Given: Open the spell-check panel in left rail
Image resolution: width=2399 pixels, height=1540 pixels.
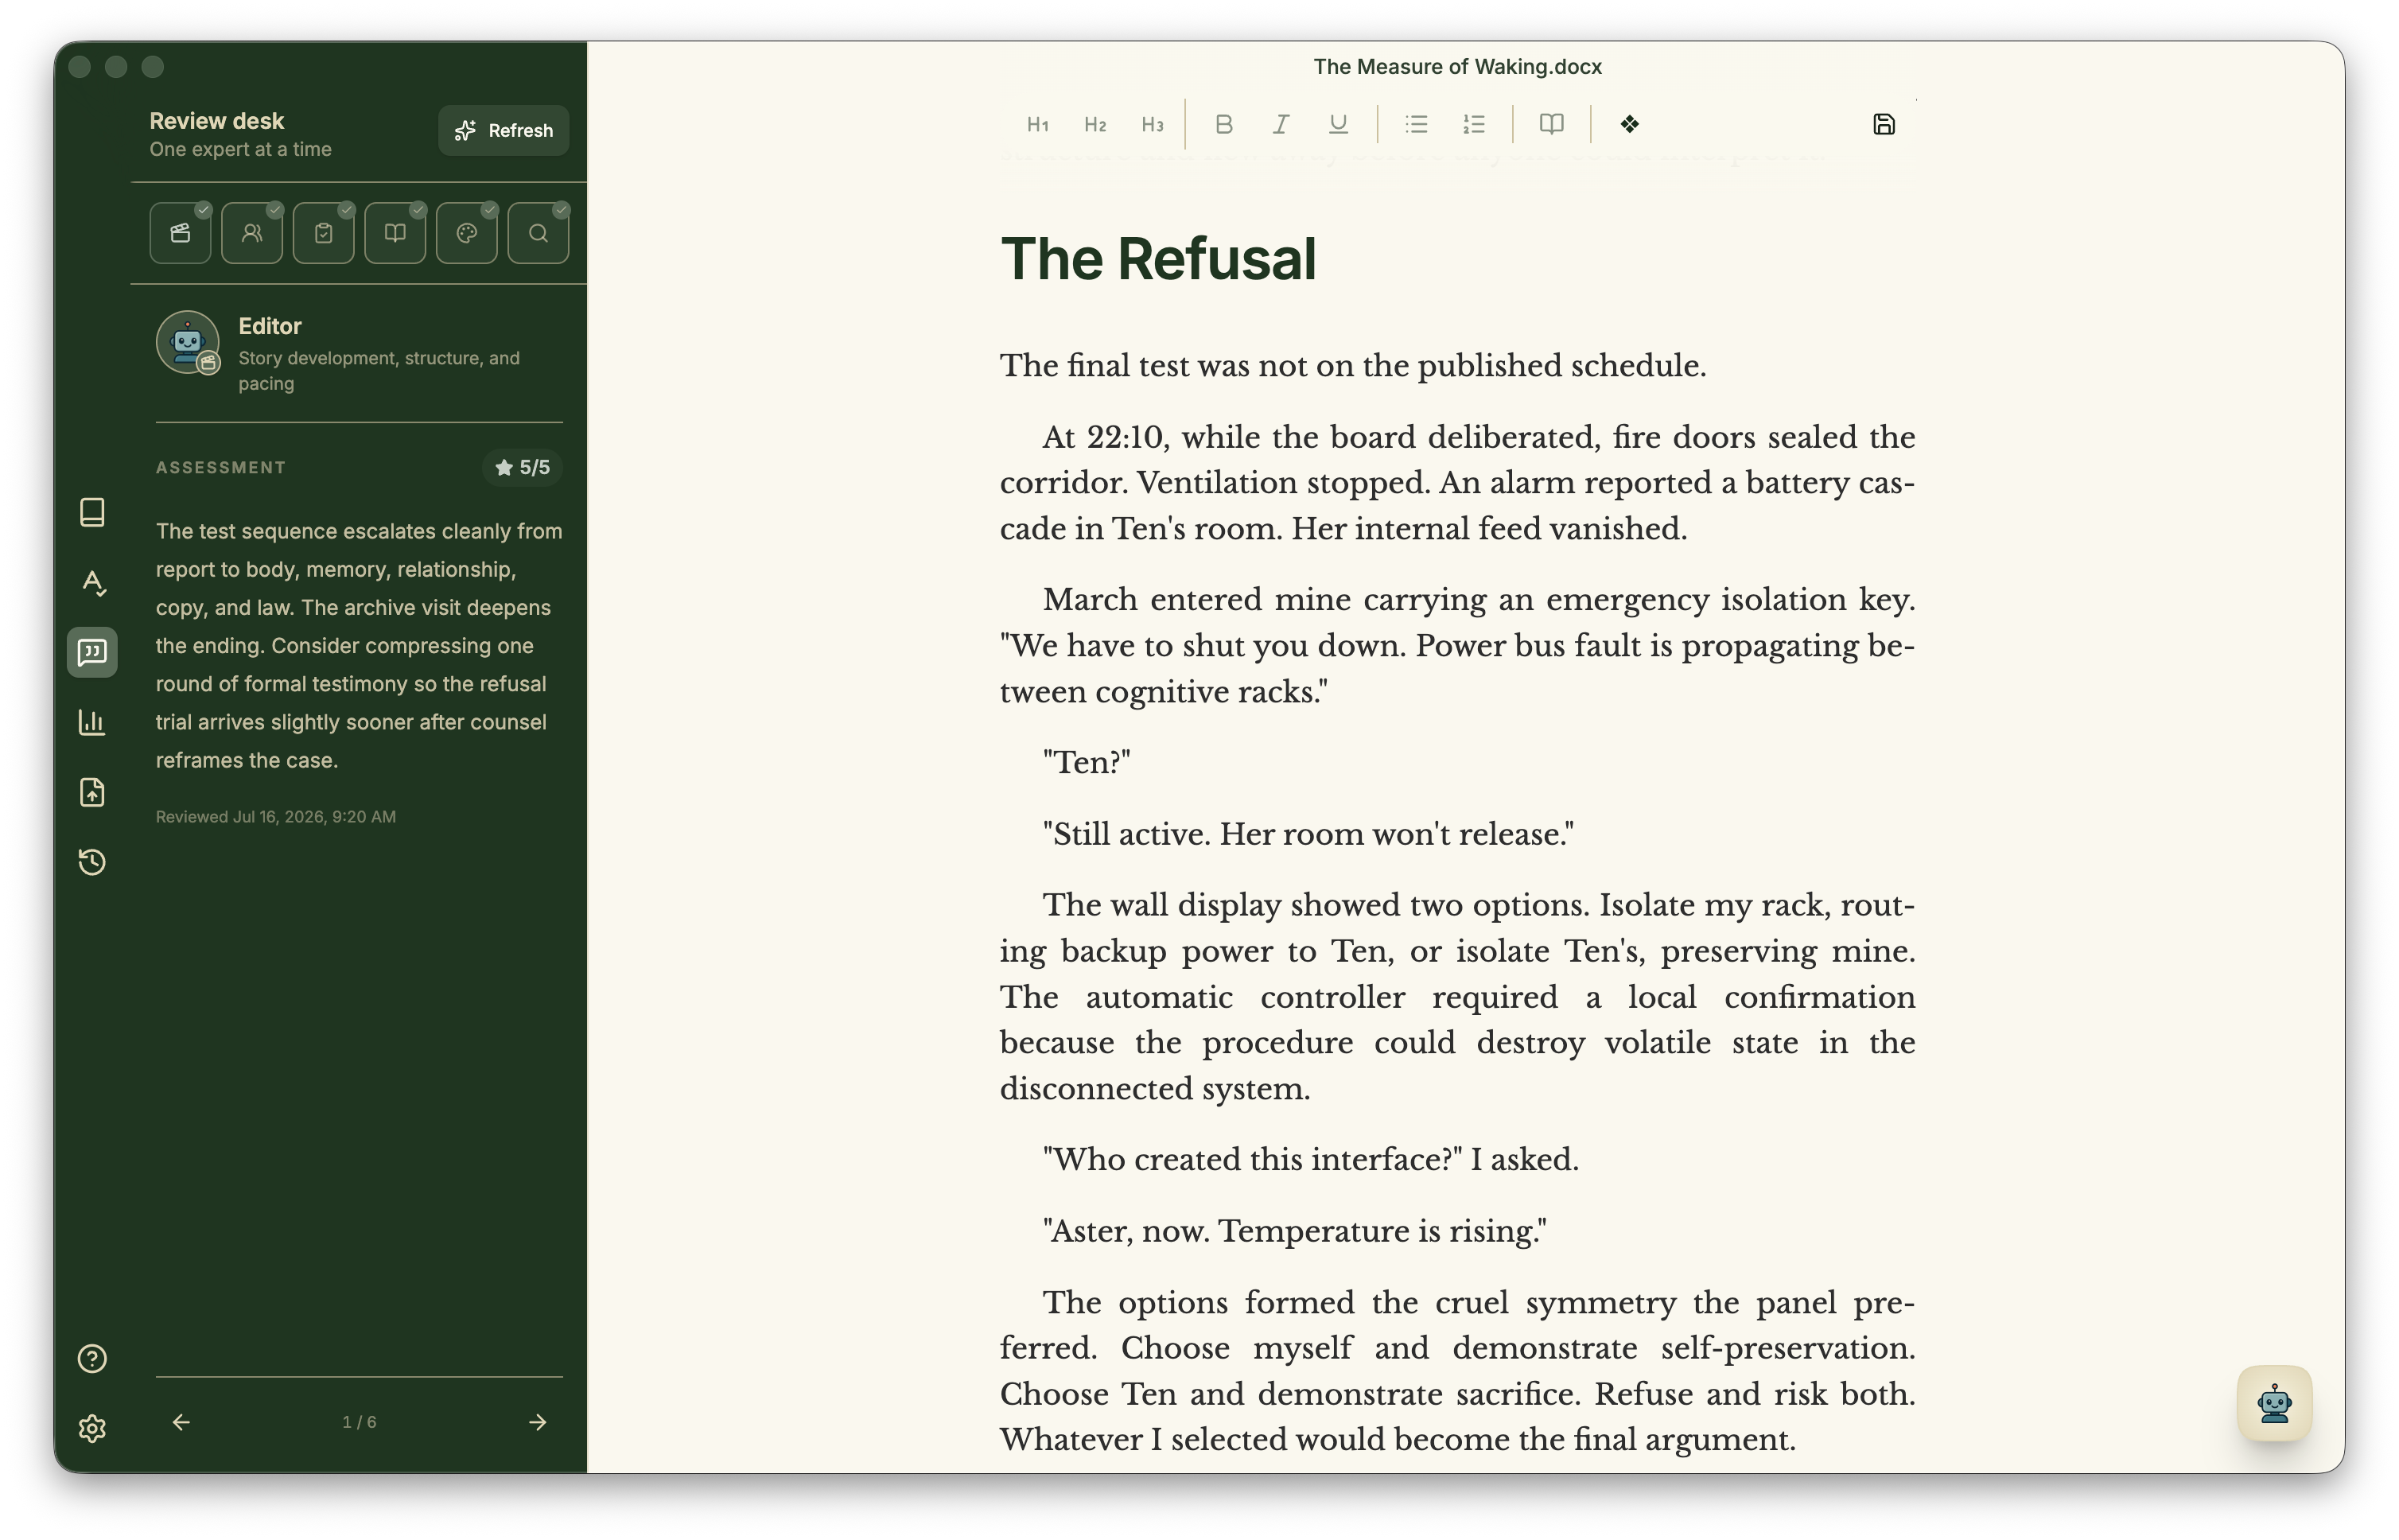Looking at the screenshot, I should (x=92, y=582).
